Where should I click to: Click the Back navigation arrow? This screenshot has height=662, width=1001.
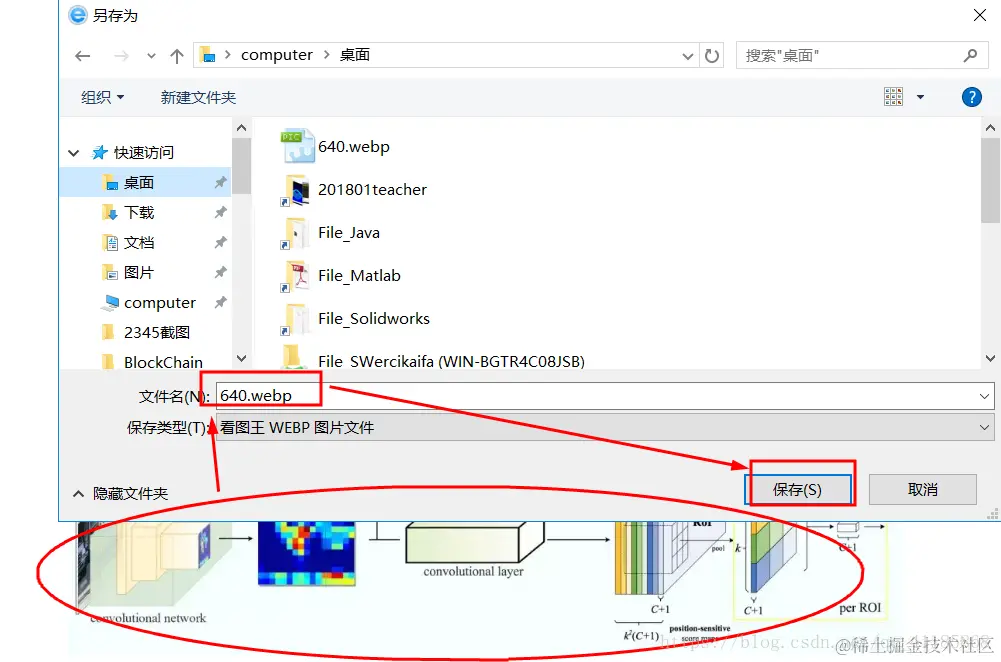coord(82,56)
